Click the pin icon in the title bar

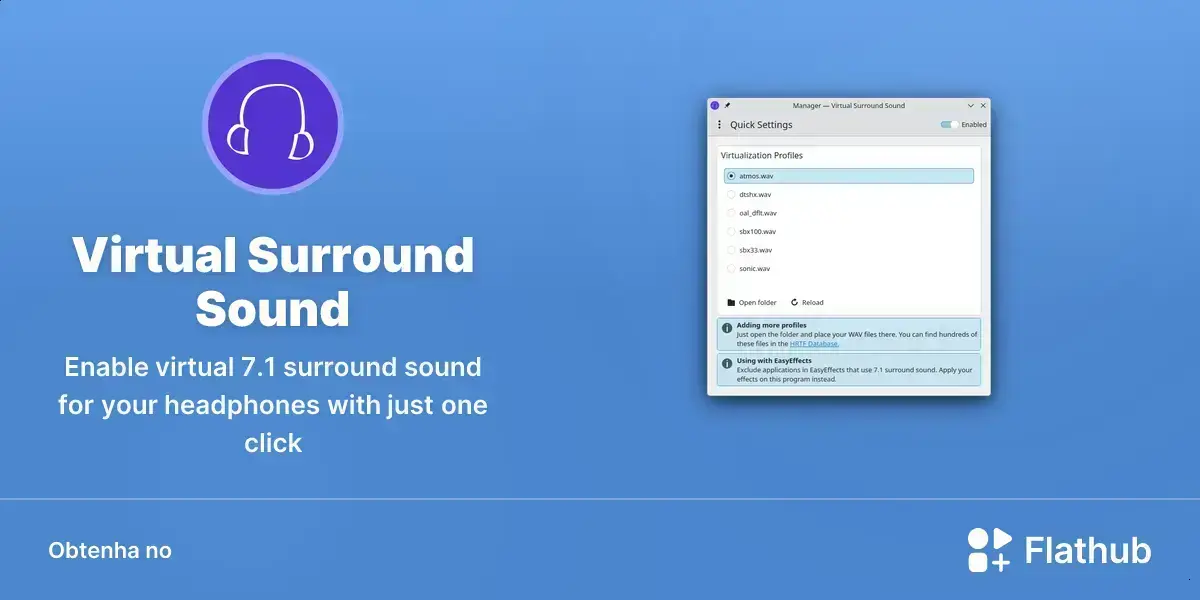coord(728,105)
